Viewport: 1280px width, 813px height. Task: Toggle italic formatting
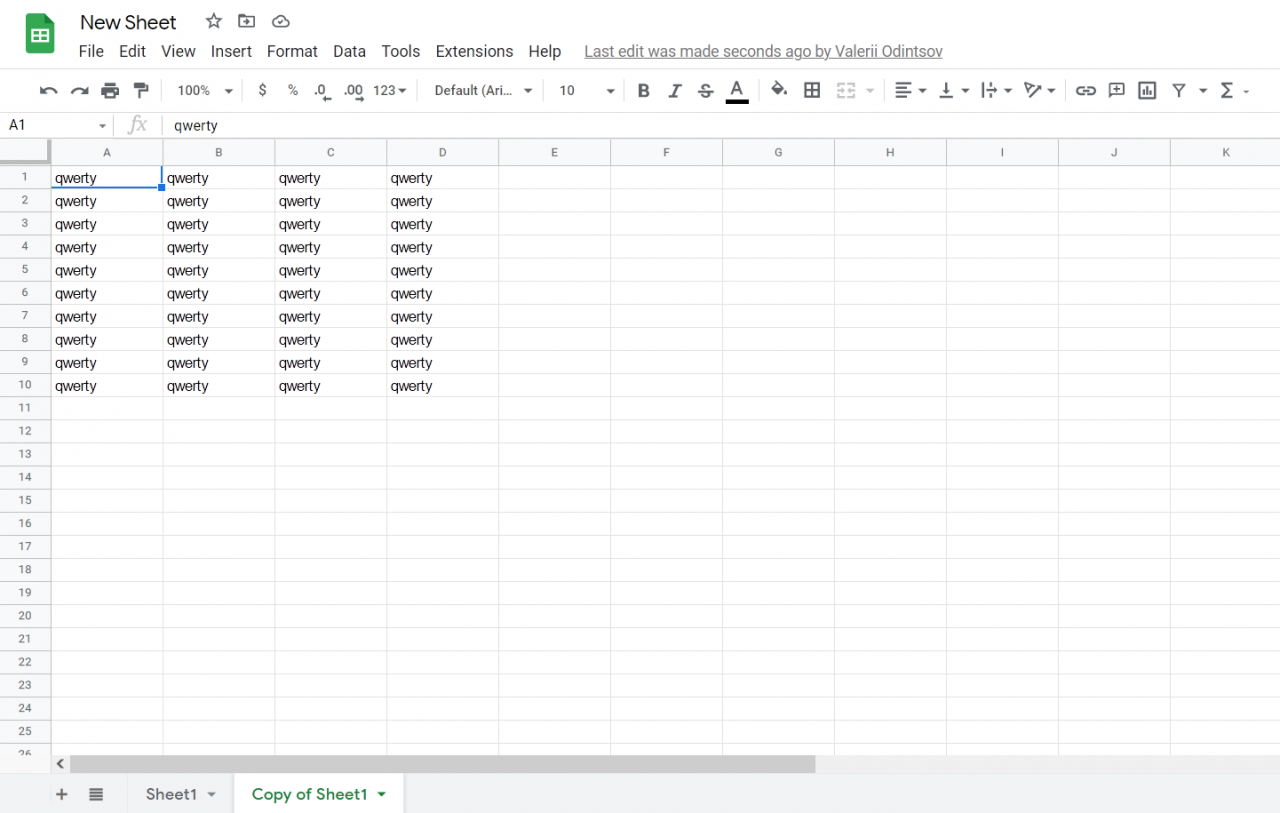click(x=674, y=90)
